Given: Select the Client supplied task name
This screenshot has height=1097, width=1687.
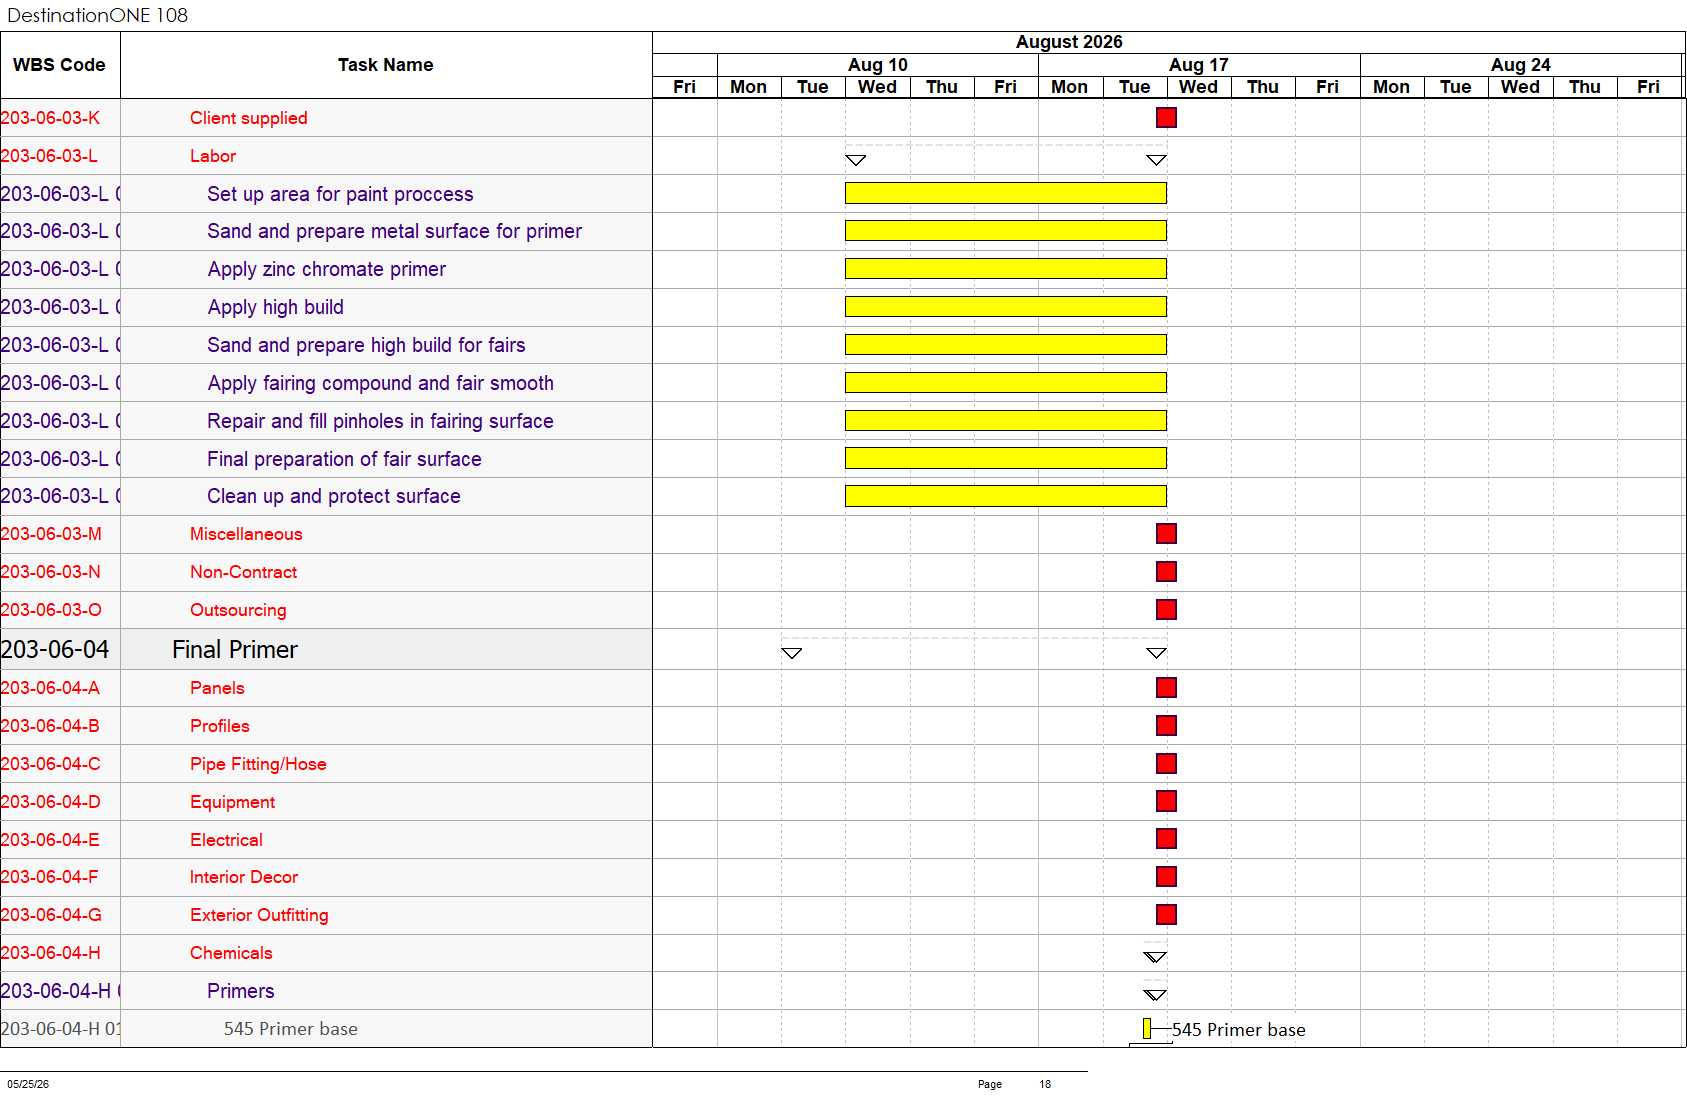Looking at the screenshot, I should click(x=249, y=118).
